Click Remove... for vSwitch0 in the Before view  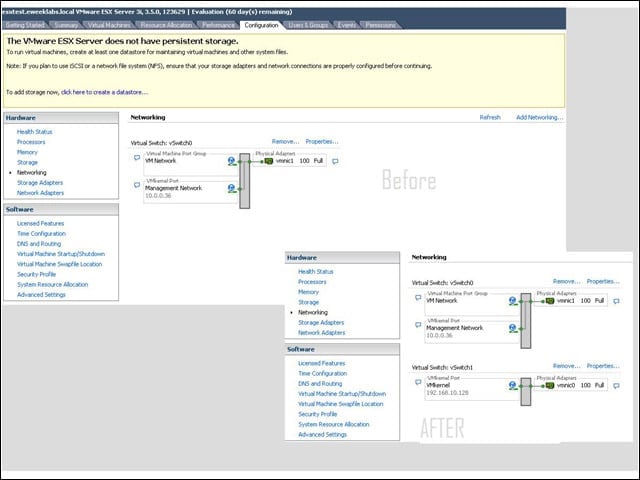[285, 142]
